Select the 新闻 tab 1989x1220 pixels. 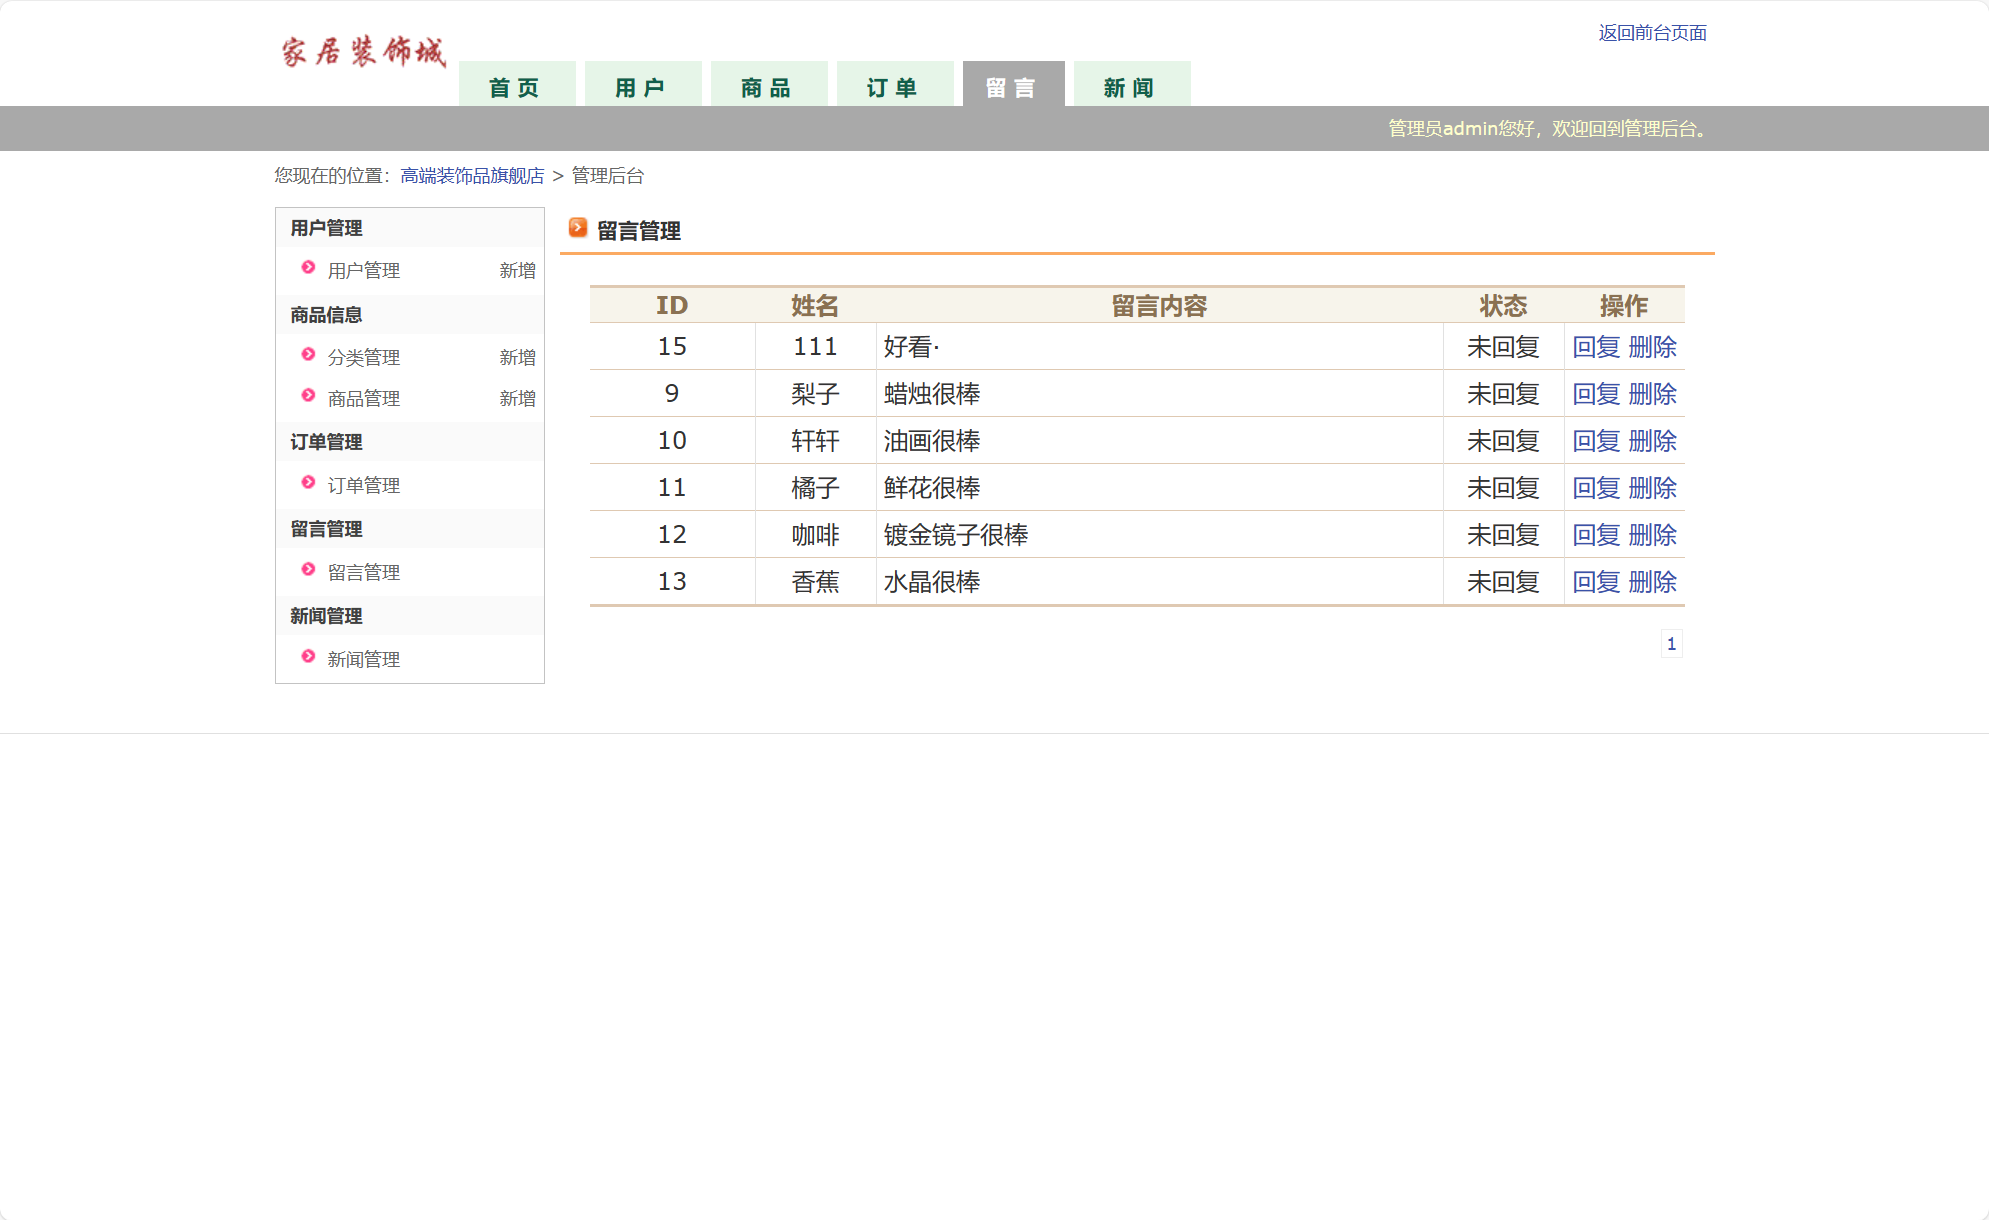tap(1130, 86)
